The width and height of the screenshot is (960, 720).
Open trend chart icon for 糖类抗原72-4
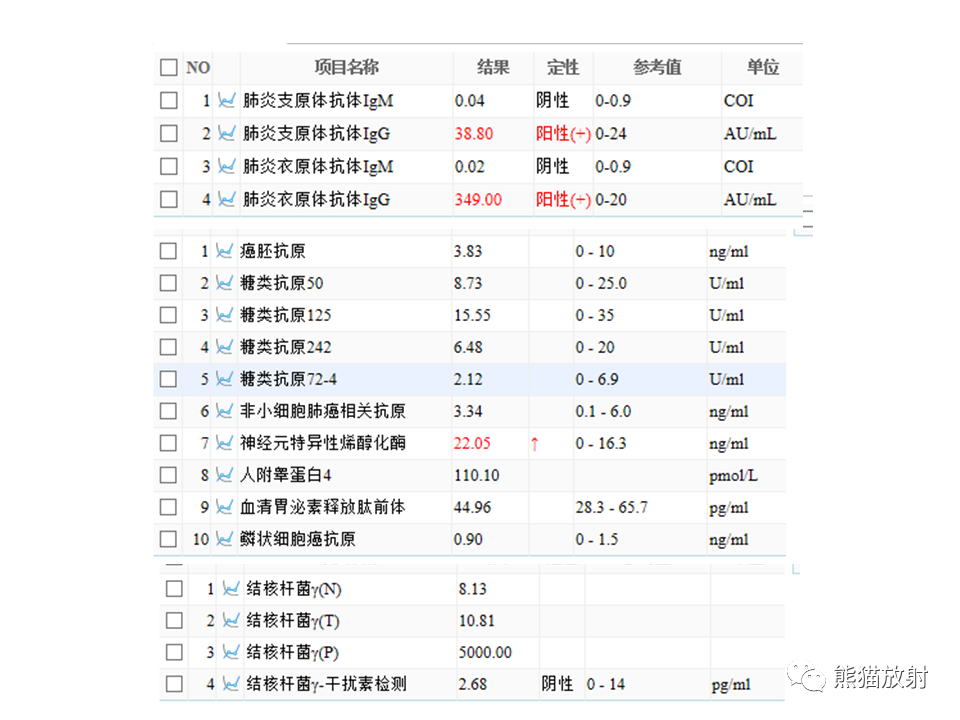225,379
